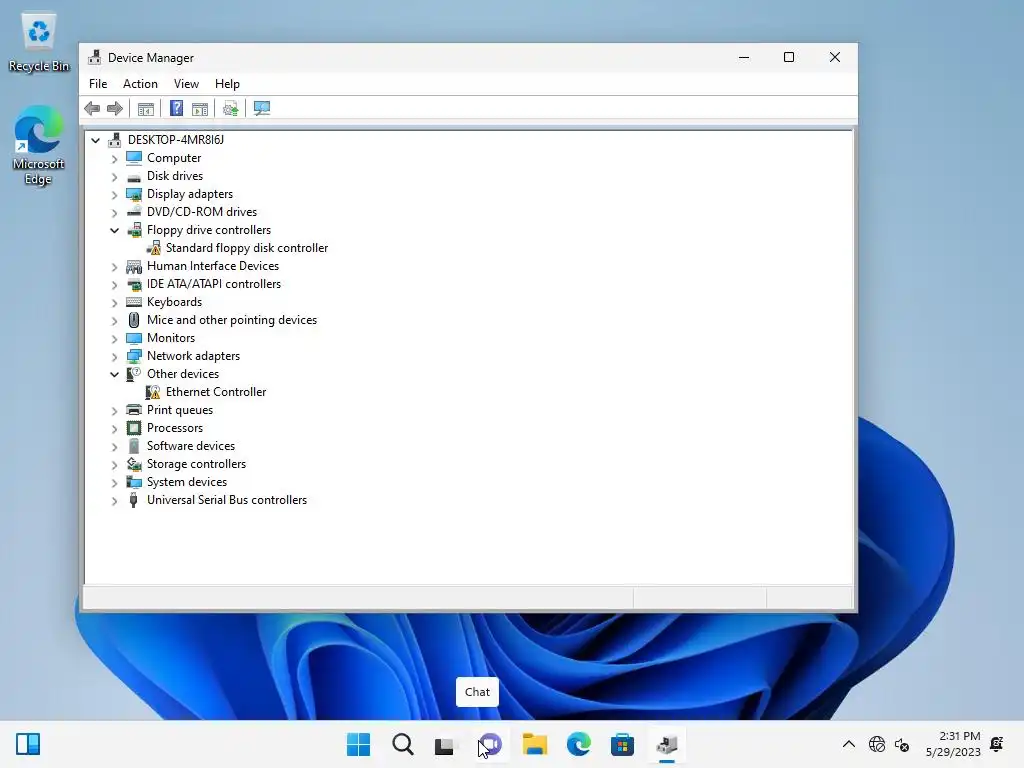Open the clock showing 2:31 PM
This screenshot has width=1024, height=768.
(x=953, y=744)
